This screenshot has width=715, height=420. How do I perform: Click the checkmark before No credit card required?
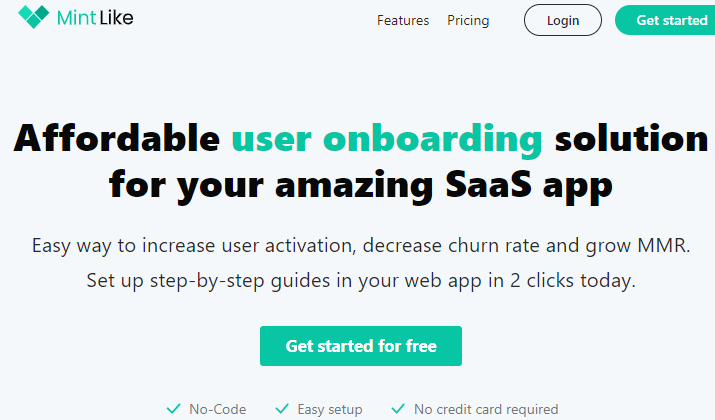[397, 409]
